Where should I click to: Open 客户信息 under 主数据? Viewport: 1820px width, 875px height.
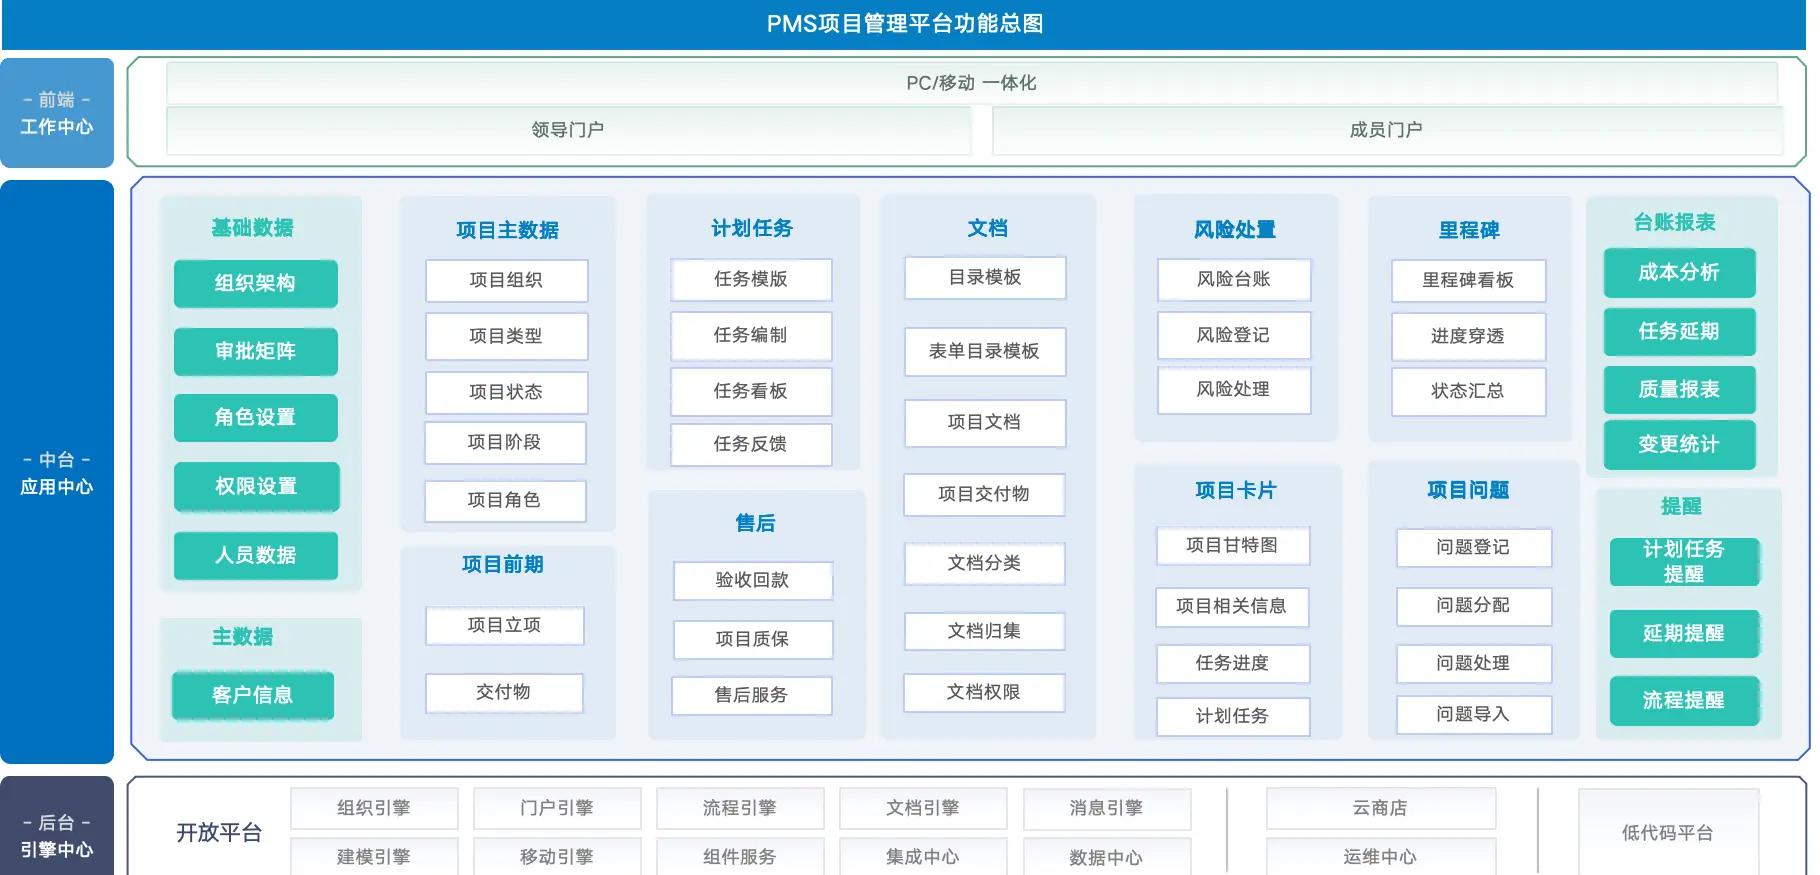252,695
